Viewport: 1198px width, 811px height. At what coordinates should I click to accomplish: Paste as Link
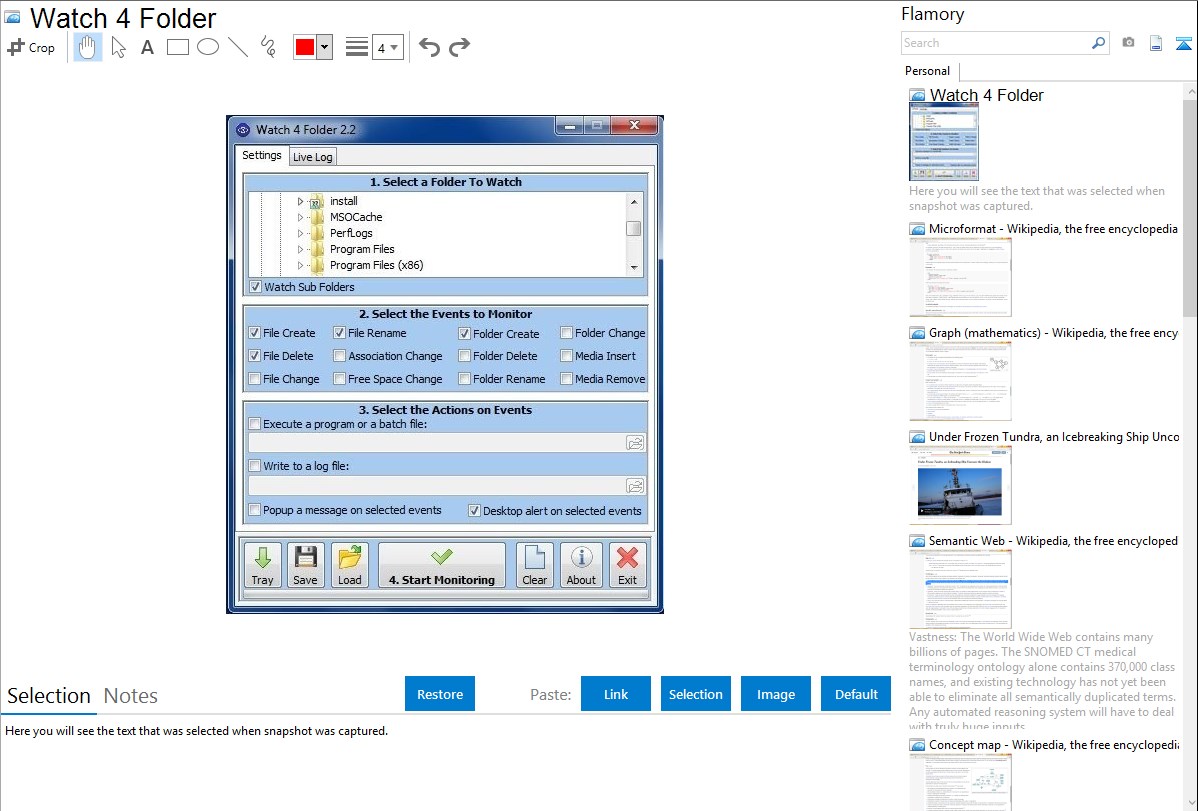tap(616, 694)
